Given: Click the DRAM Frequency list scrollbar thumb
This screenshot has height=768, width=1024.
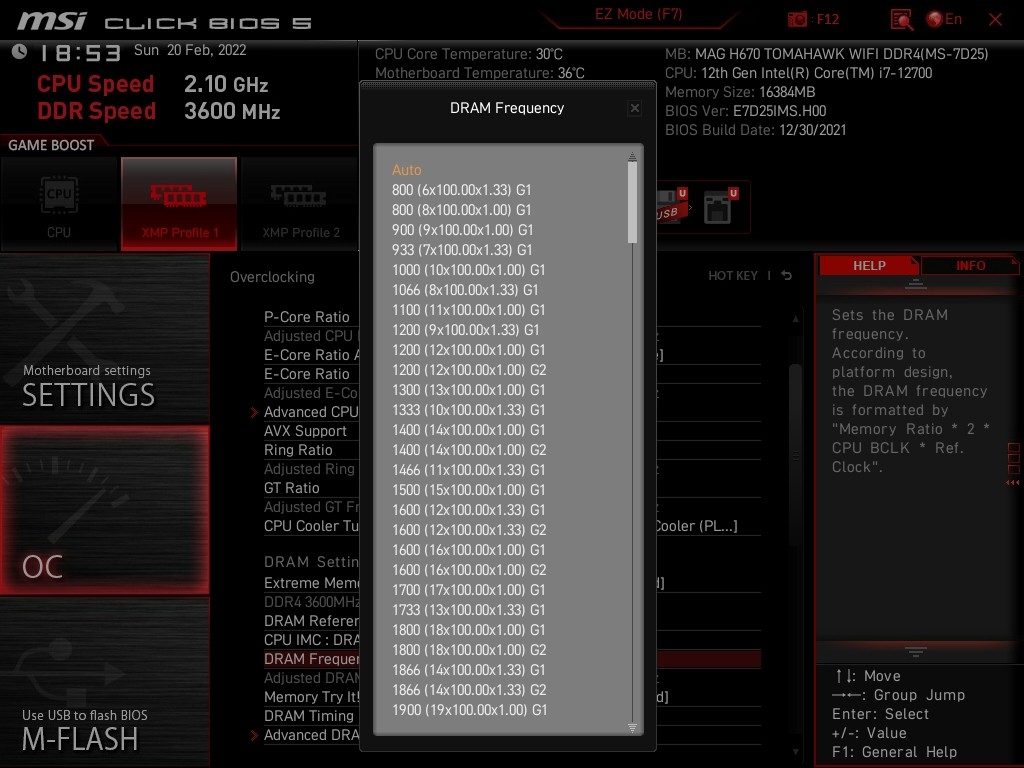Looking at the screenshot, I should [632, 202].
